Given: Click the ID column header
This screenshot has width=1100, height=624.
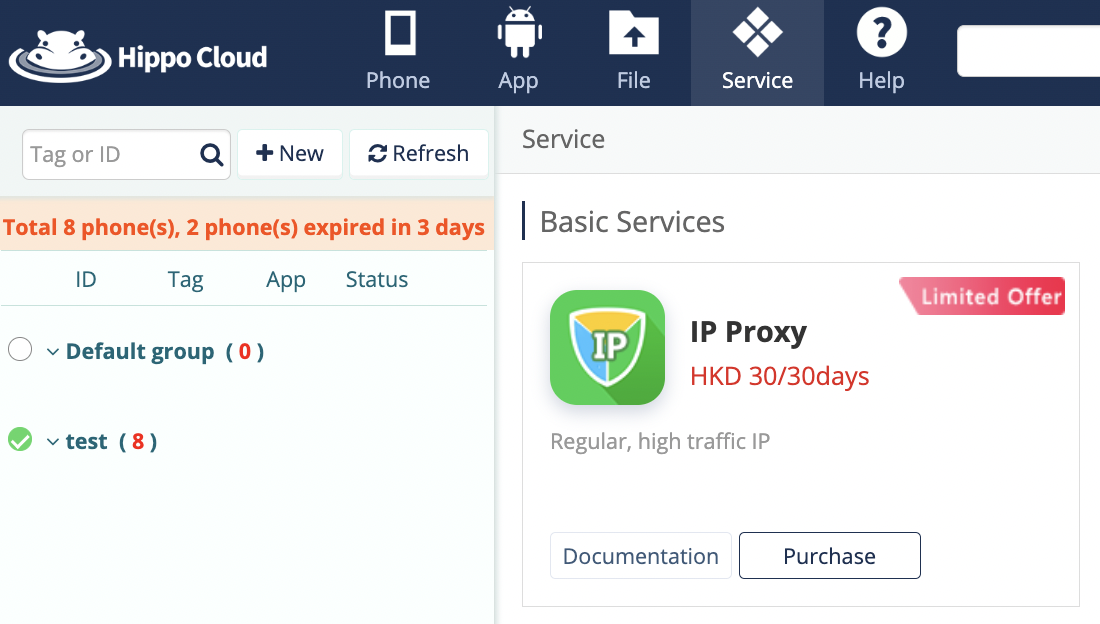Looking at the screenshot, I should point(86,279).
